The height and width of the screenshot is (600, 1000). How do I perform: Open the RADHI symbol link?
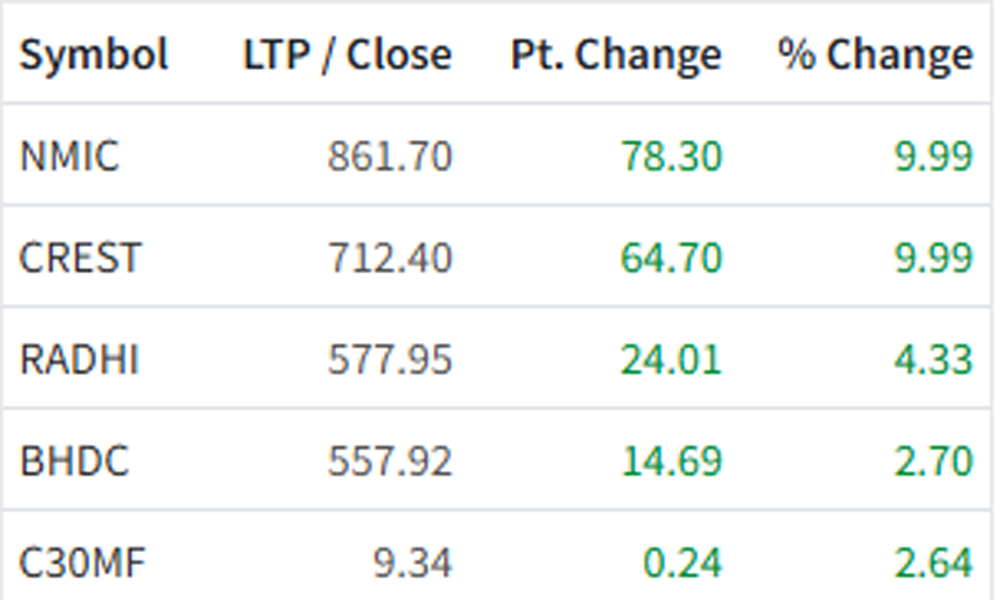tap(79, 359)
